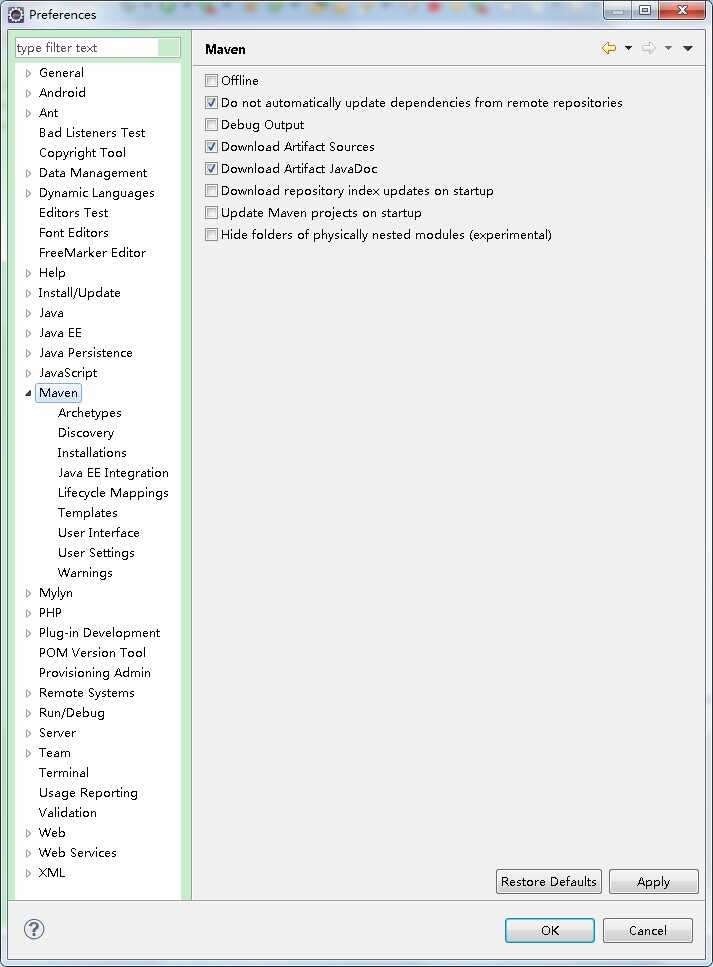The height and width of the screenshot is (967, 713).
Task: Click the Apply button
Action: click(653, 881)
